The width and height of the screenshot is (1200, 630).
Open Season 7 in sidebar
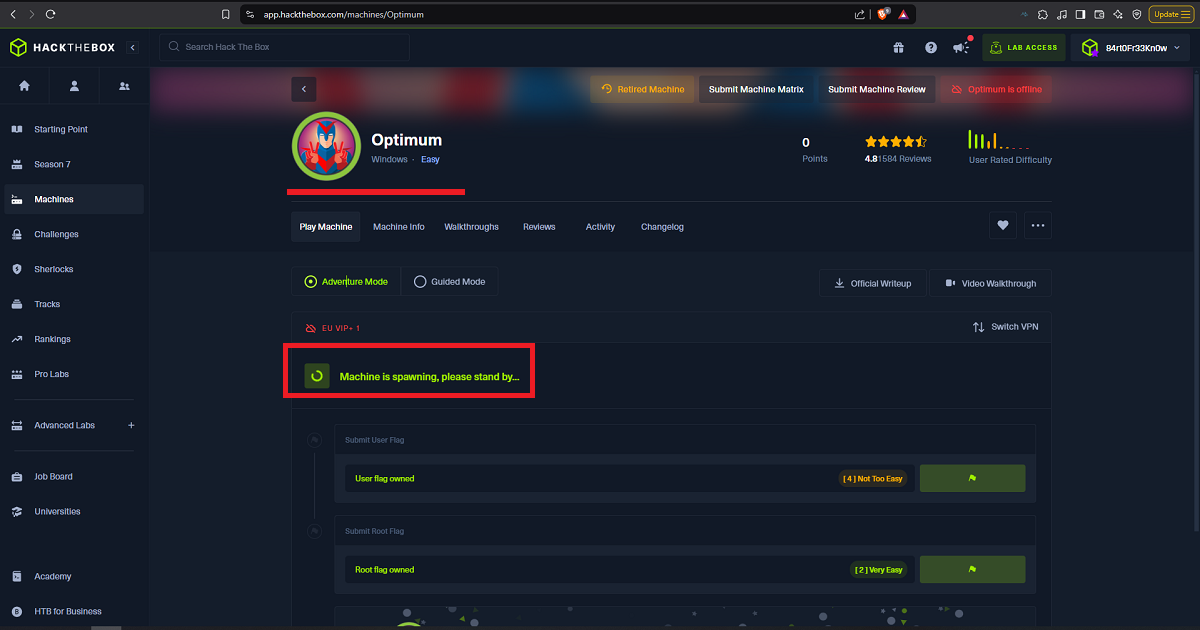[x=74, y=164]
